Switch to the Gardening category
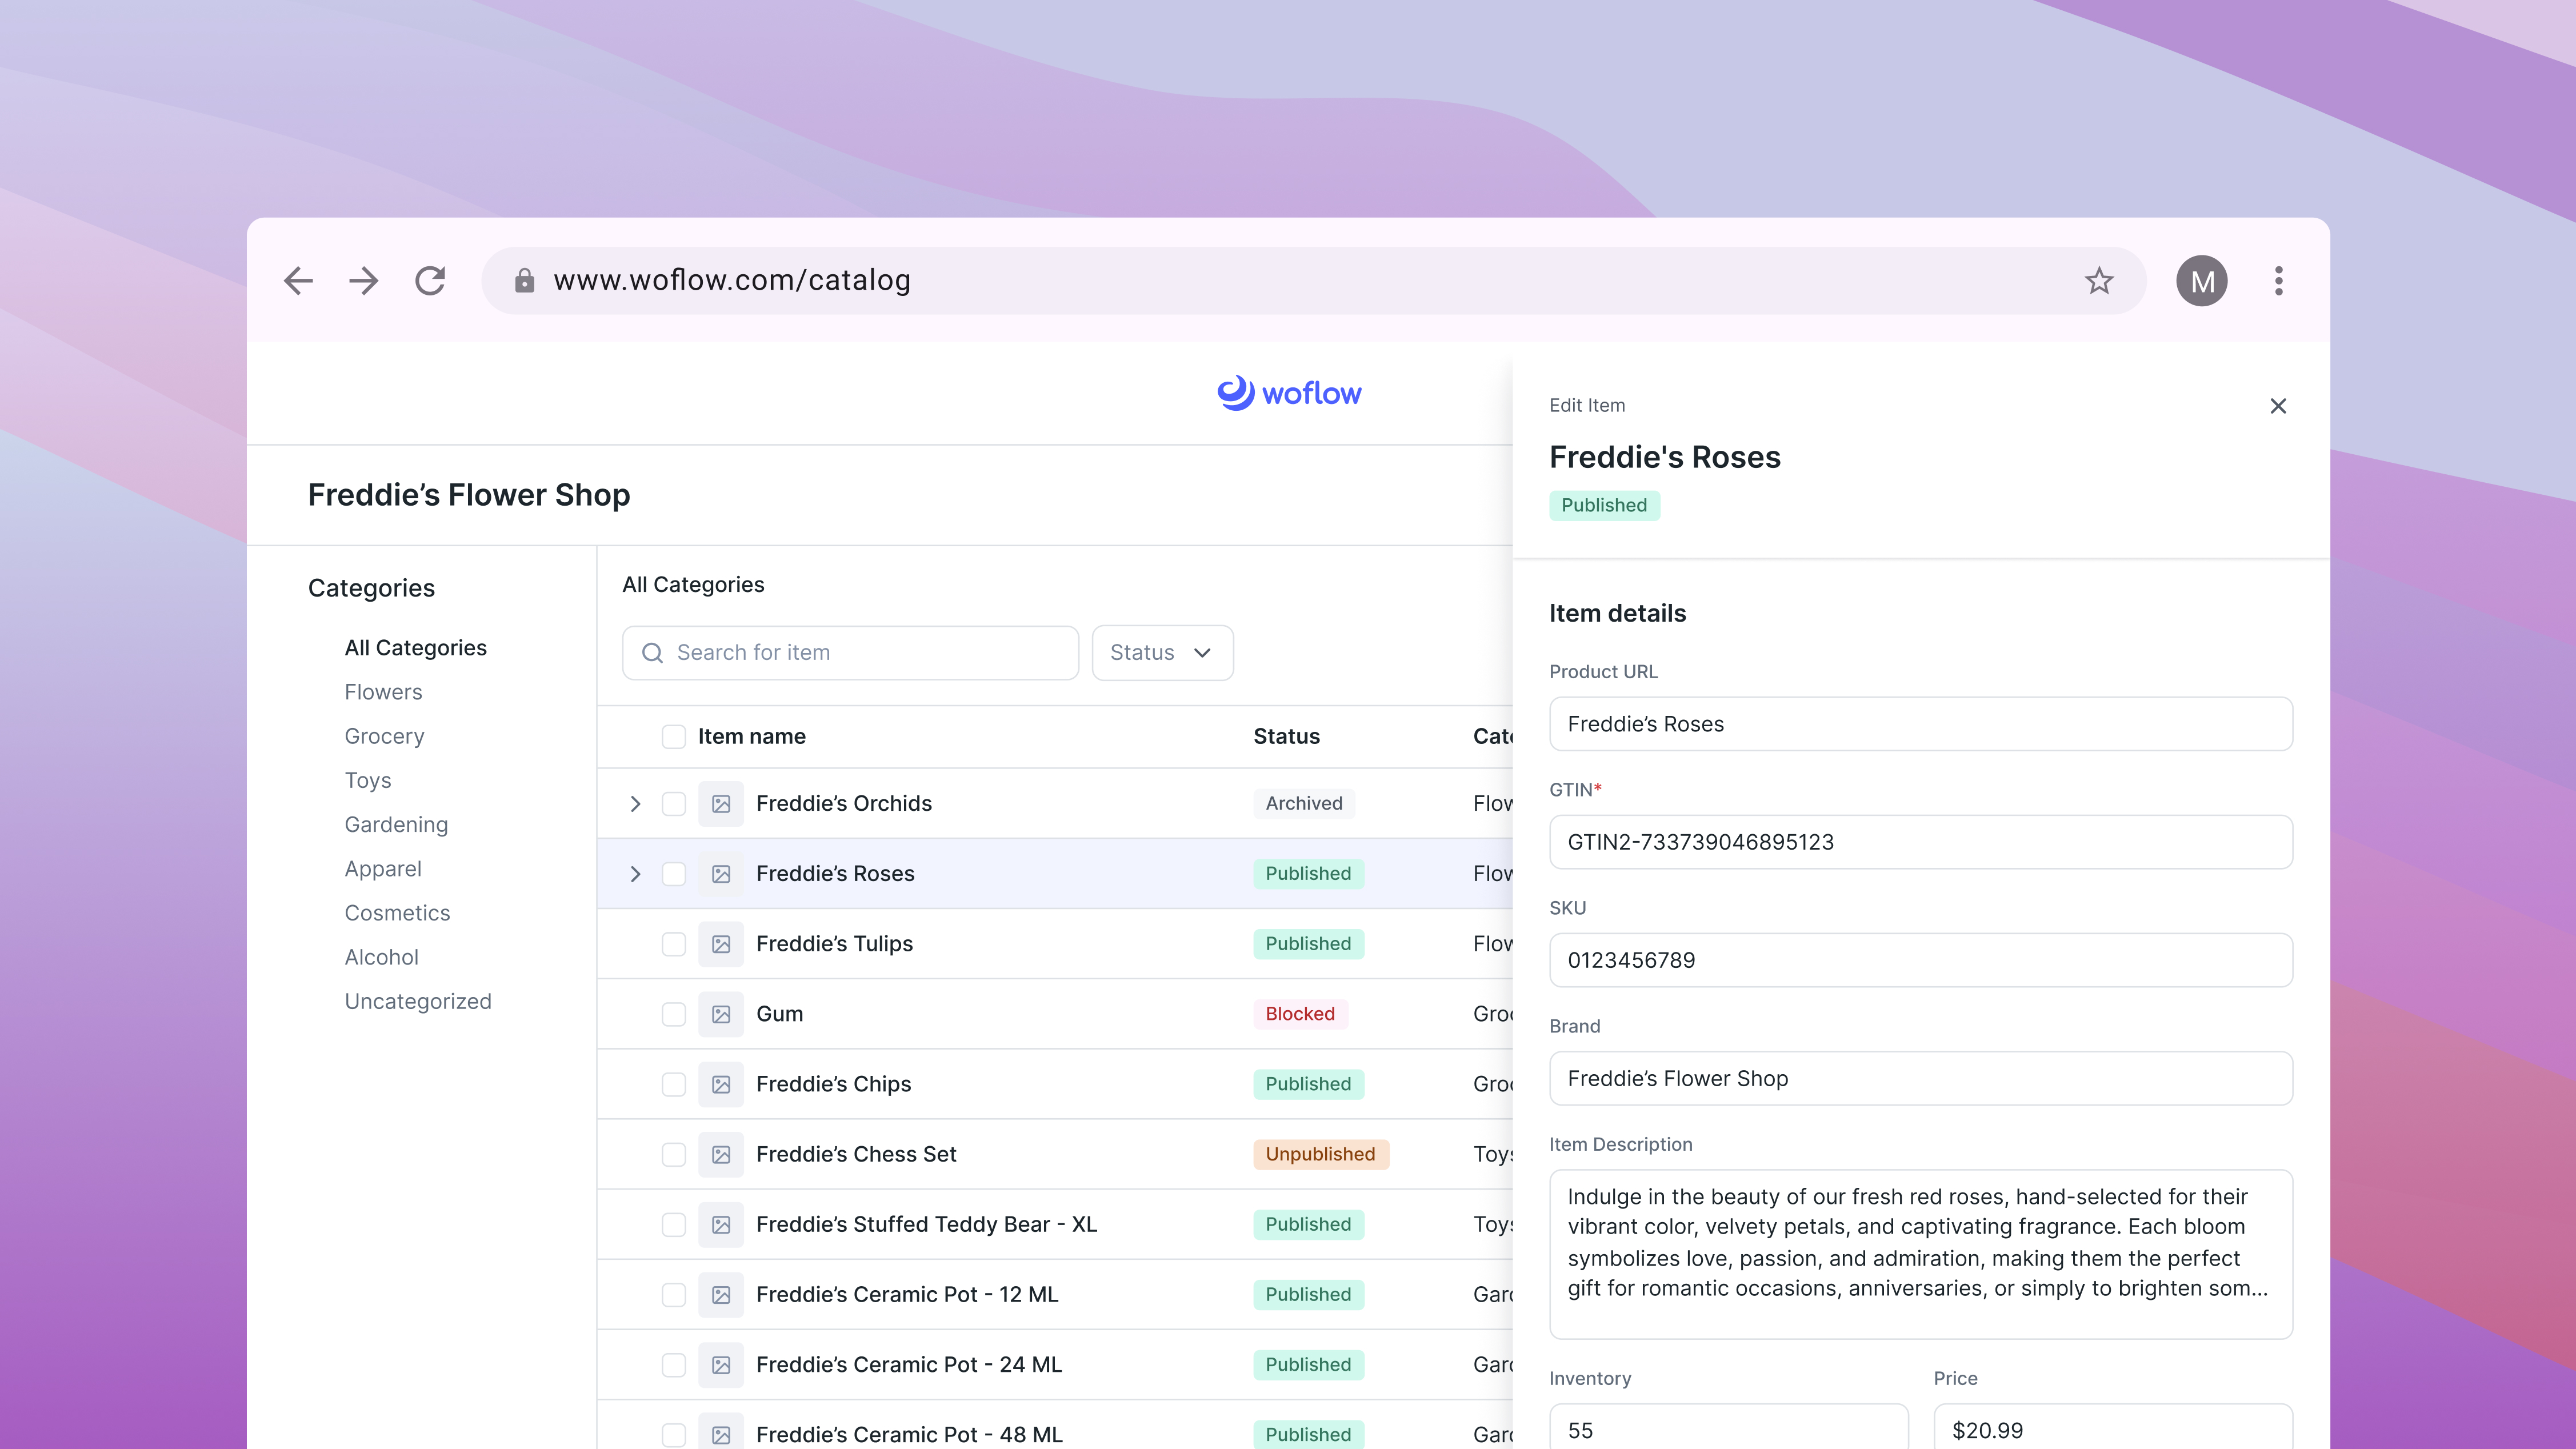The image size is (2576, 1449). (396, 825)
